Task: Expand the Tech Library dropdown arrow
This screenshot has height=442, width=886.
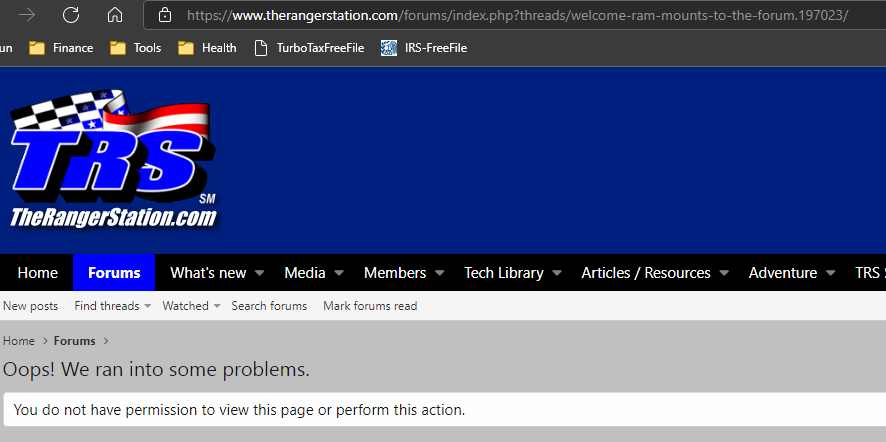Action: tap(557, 273)
